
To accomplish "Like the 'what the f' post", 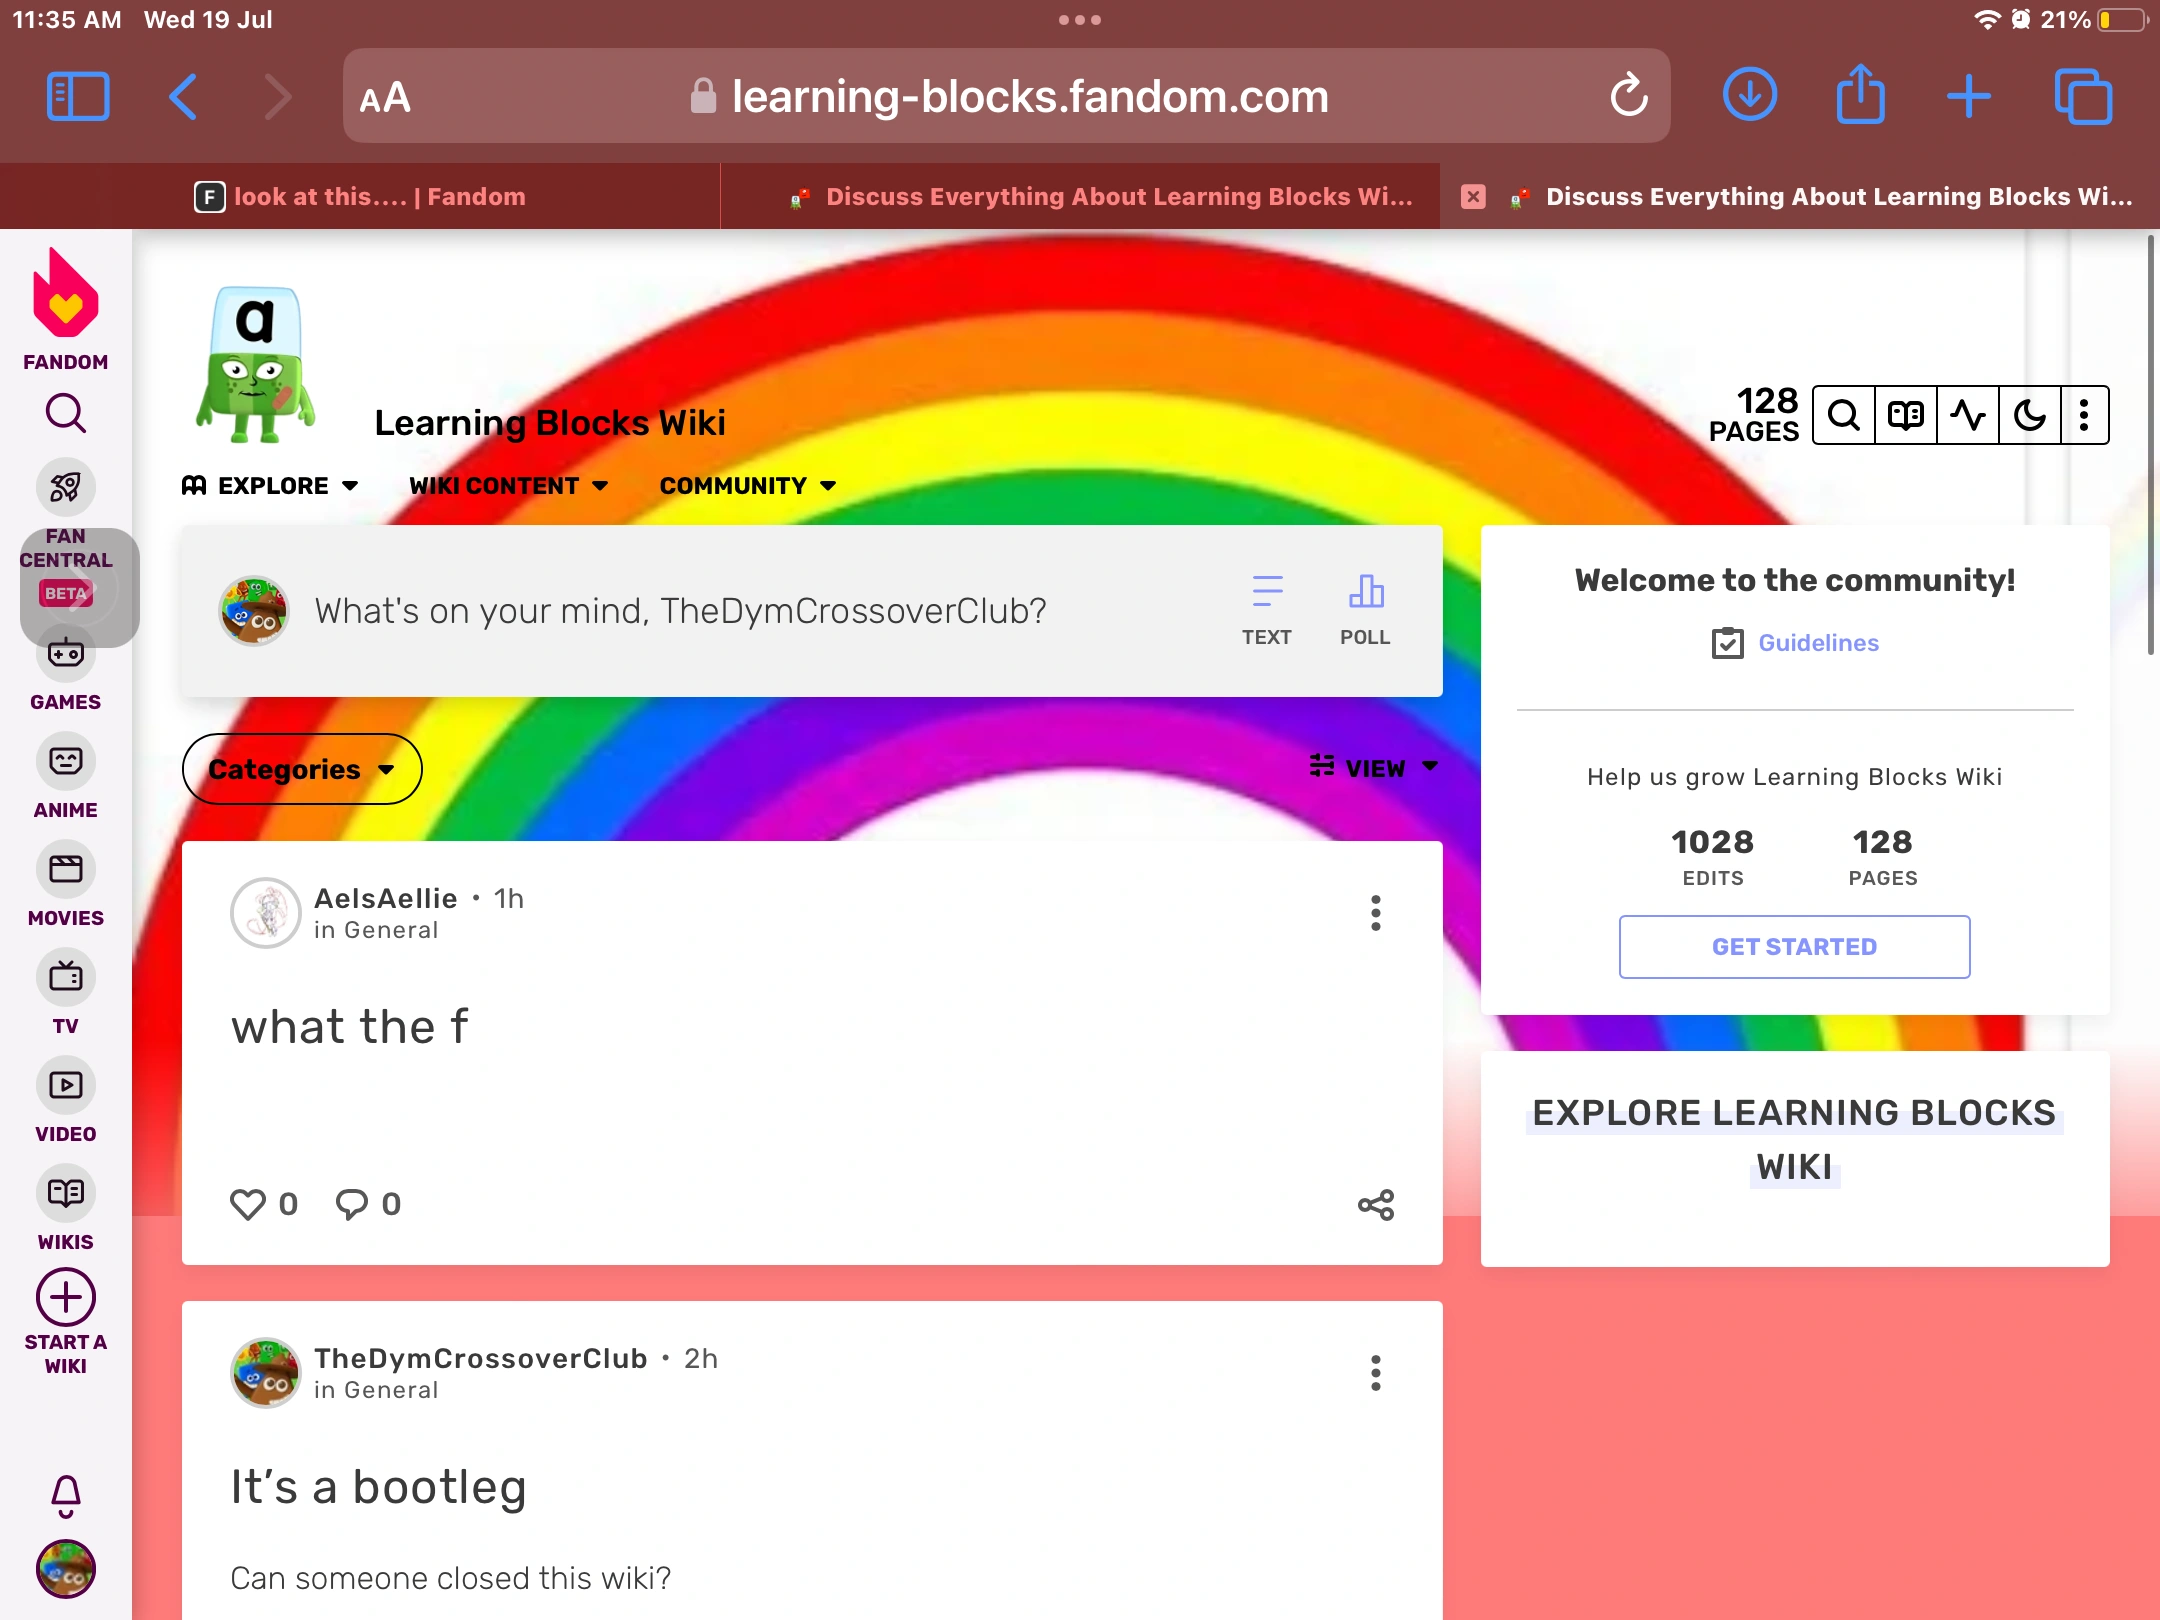I will tap(248, 1204).
